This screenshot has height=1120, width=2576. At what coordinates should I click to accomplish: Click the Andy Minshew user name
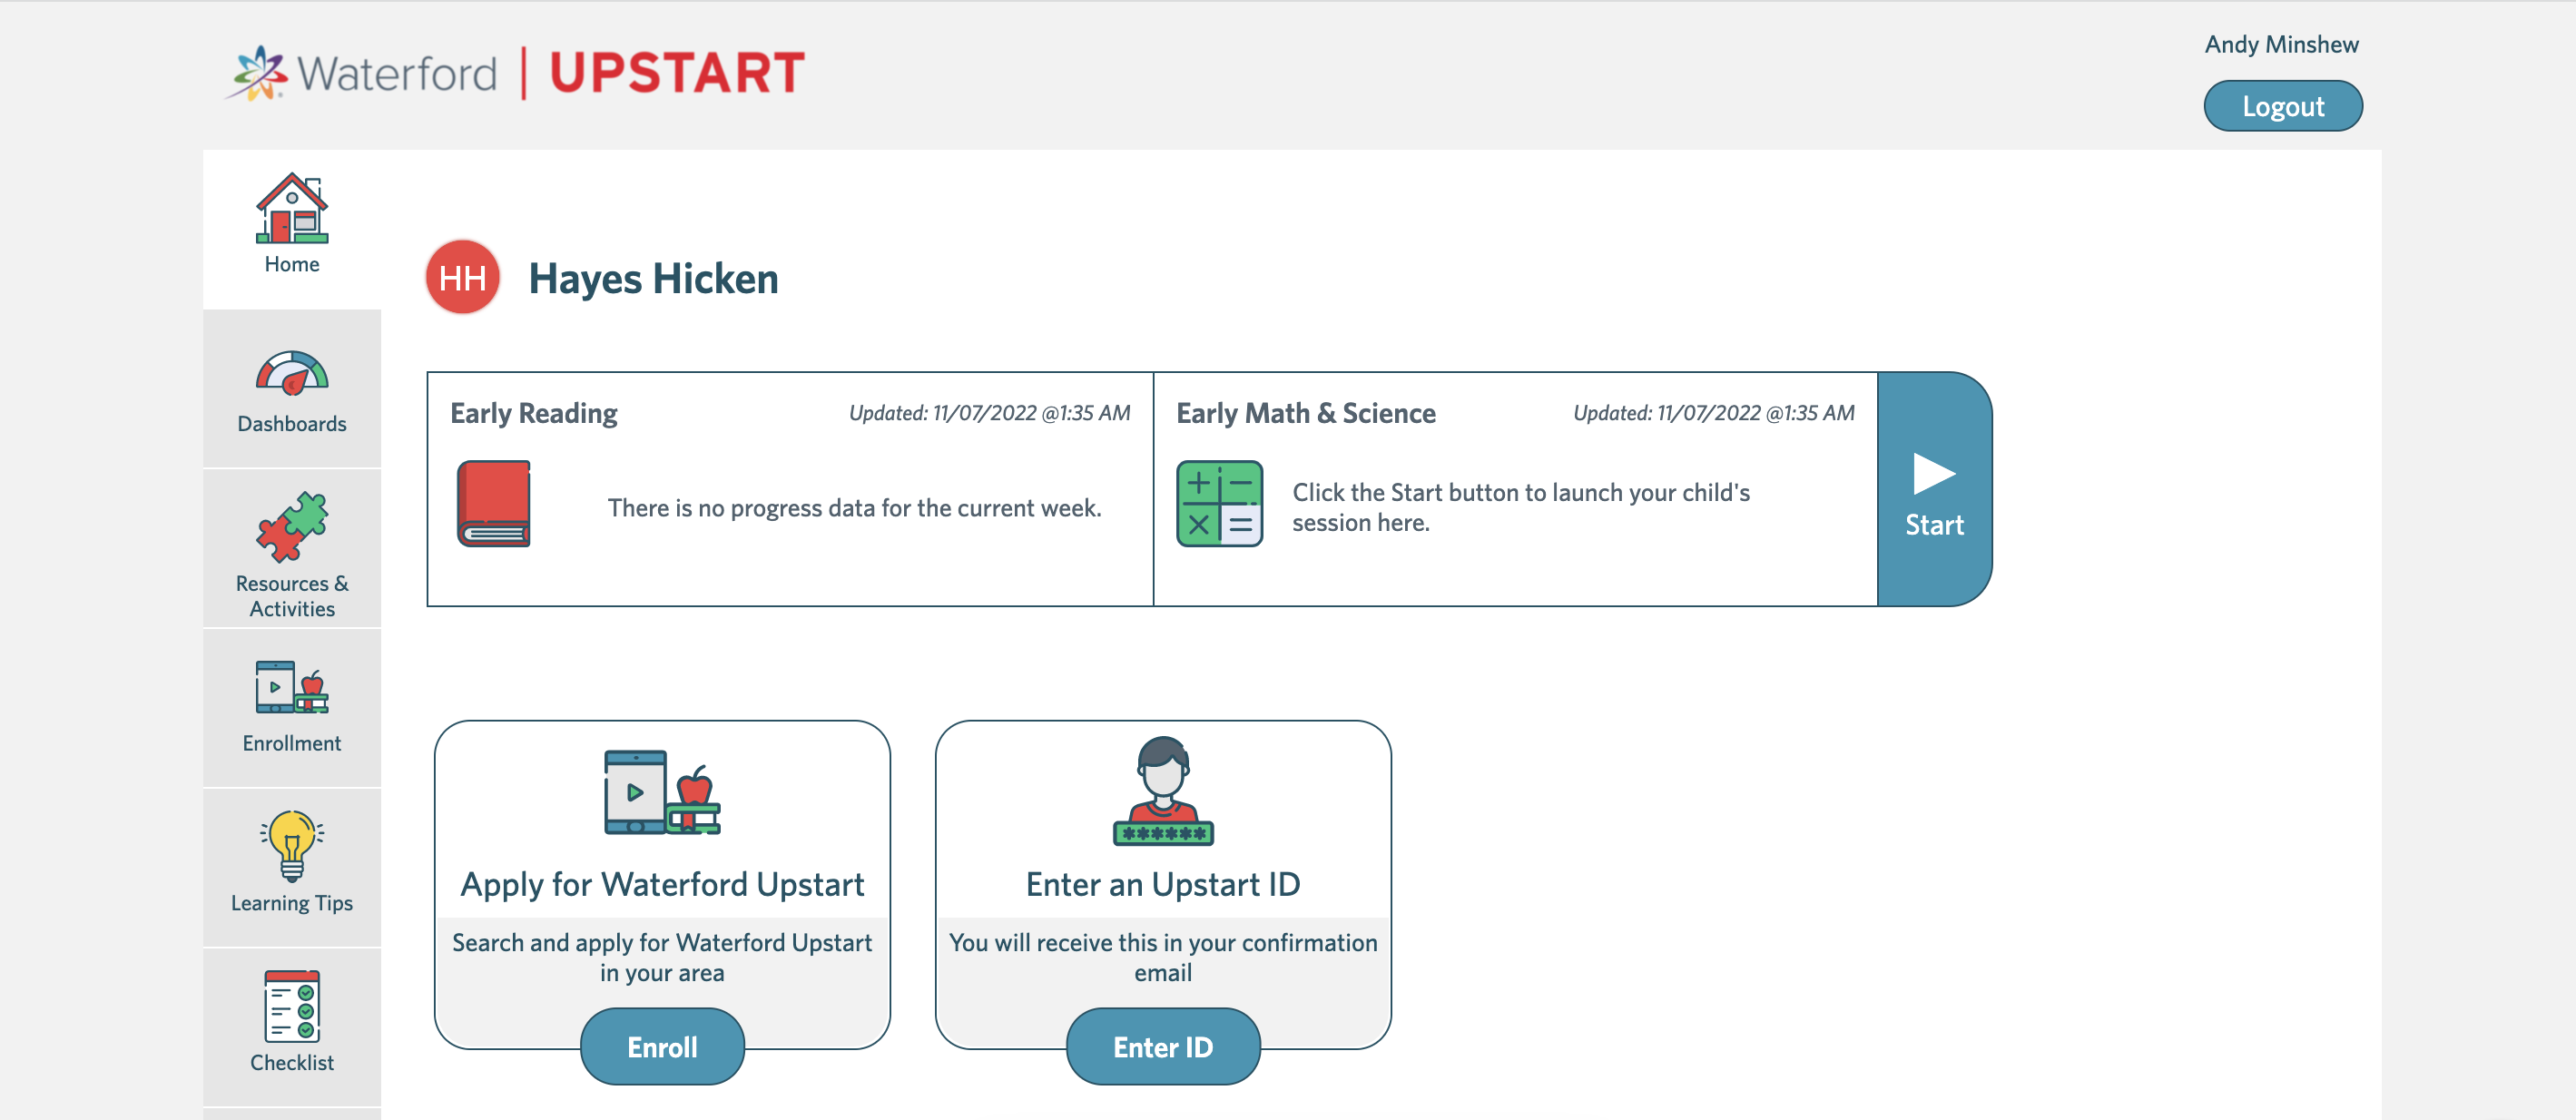pyautogui.click(x=2281, y=44)
